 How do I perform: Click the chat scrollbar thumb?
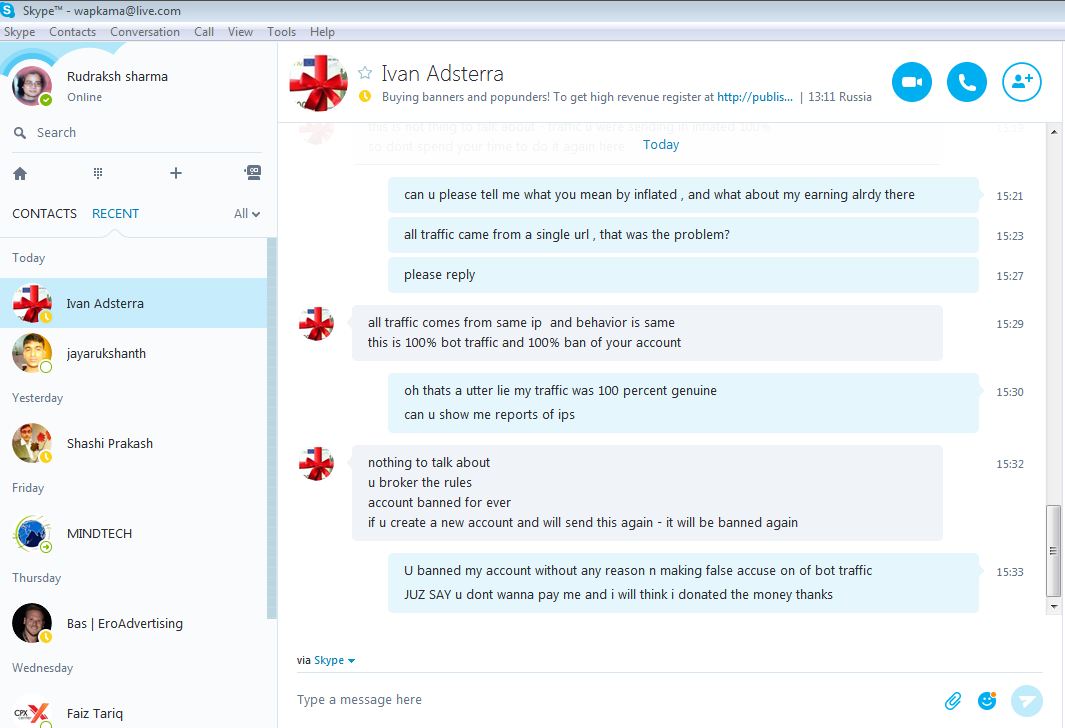pyautogui.click(x=1053, y=551)
